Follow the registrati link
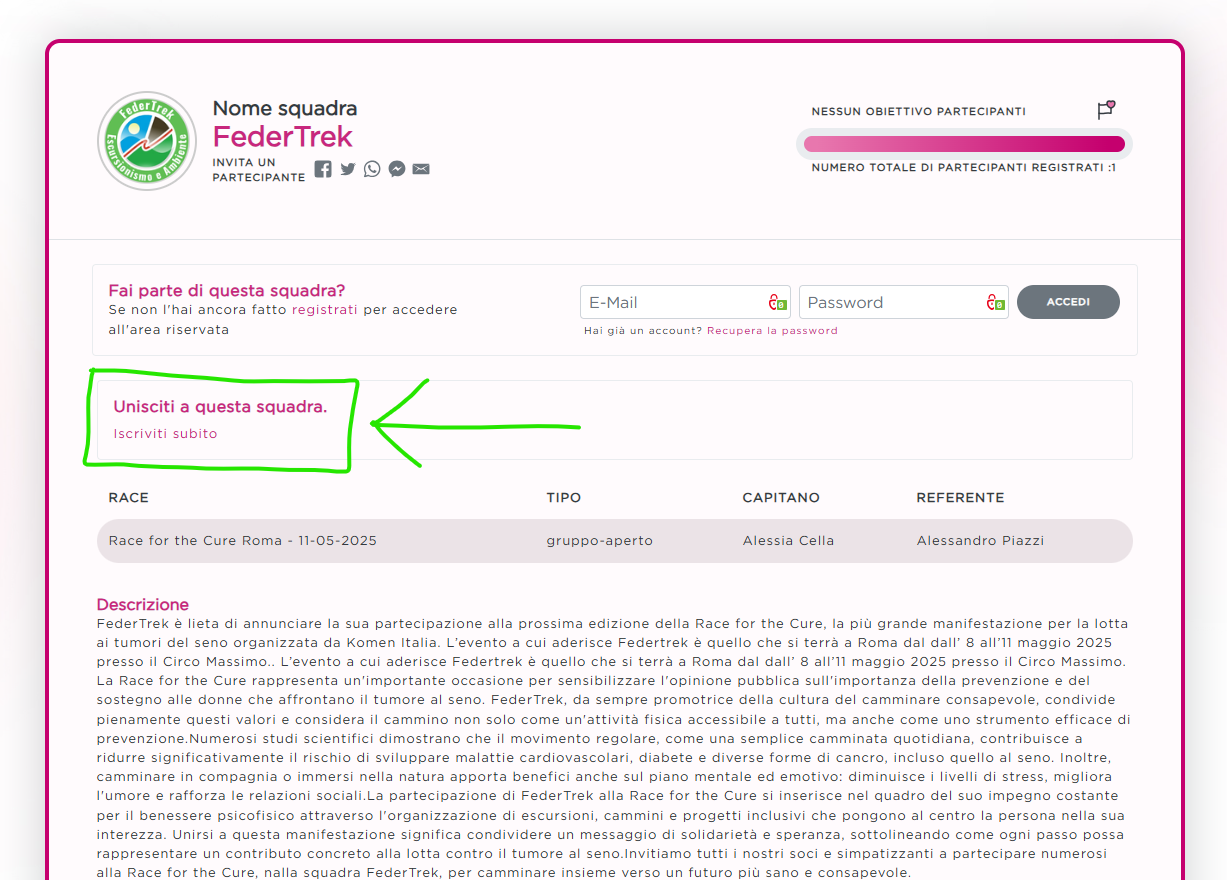Viewport: 1227px width, 880px height. point(325,310)
